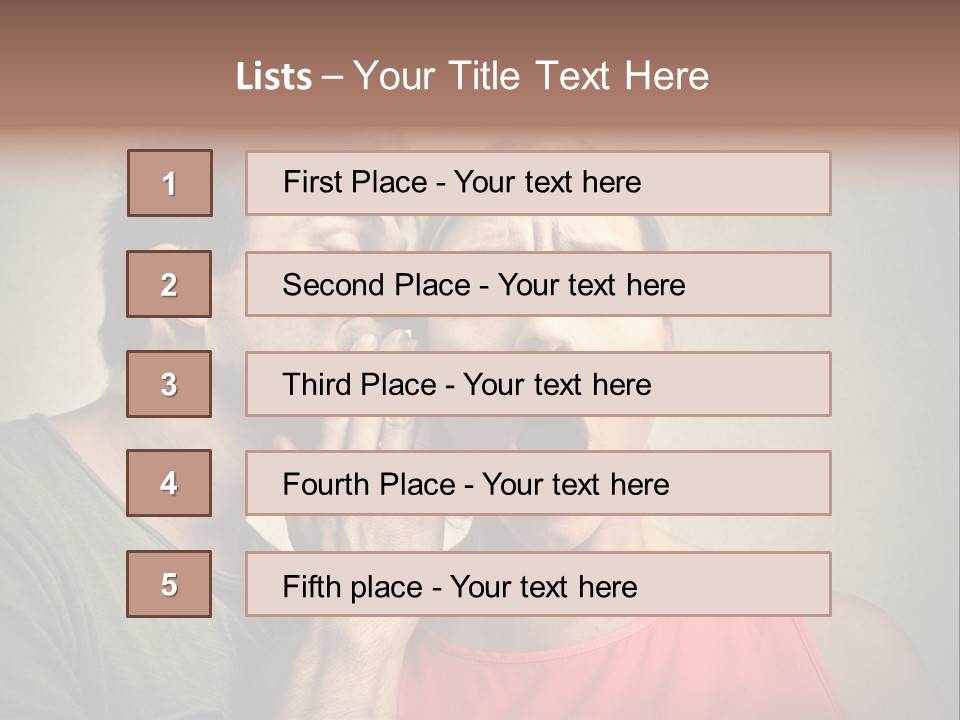960x720 pixels.
Task: Click the word 'Third' in item three
Action: point(317,385)
